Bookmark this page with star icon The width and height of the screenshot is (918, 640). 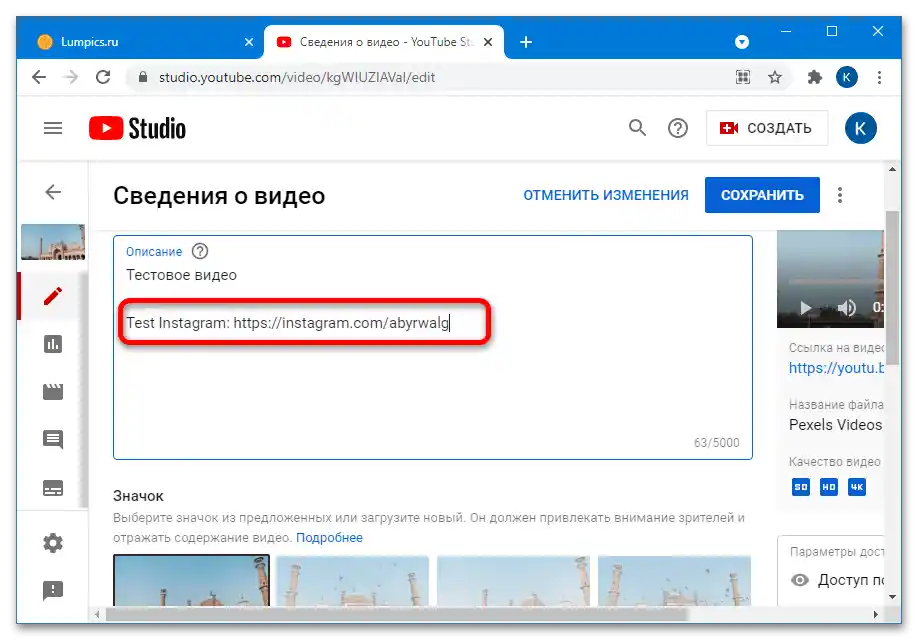pos(775,77)
